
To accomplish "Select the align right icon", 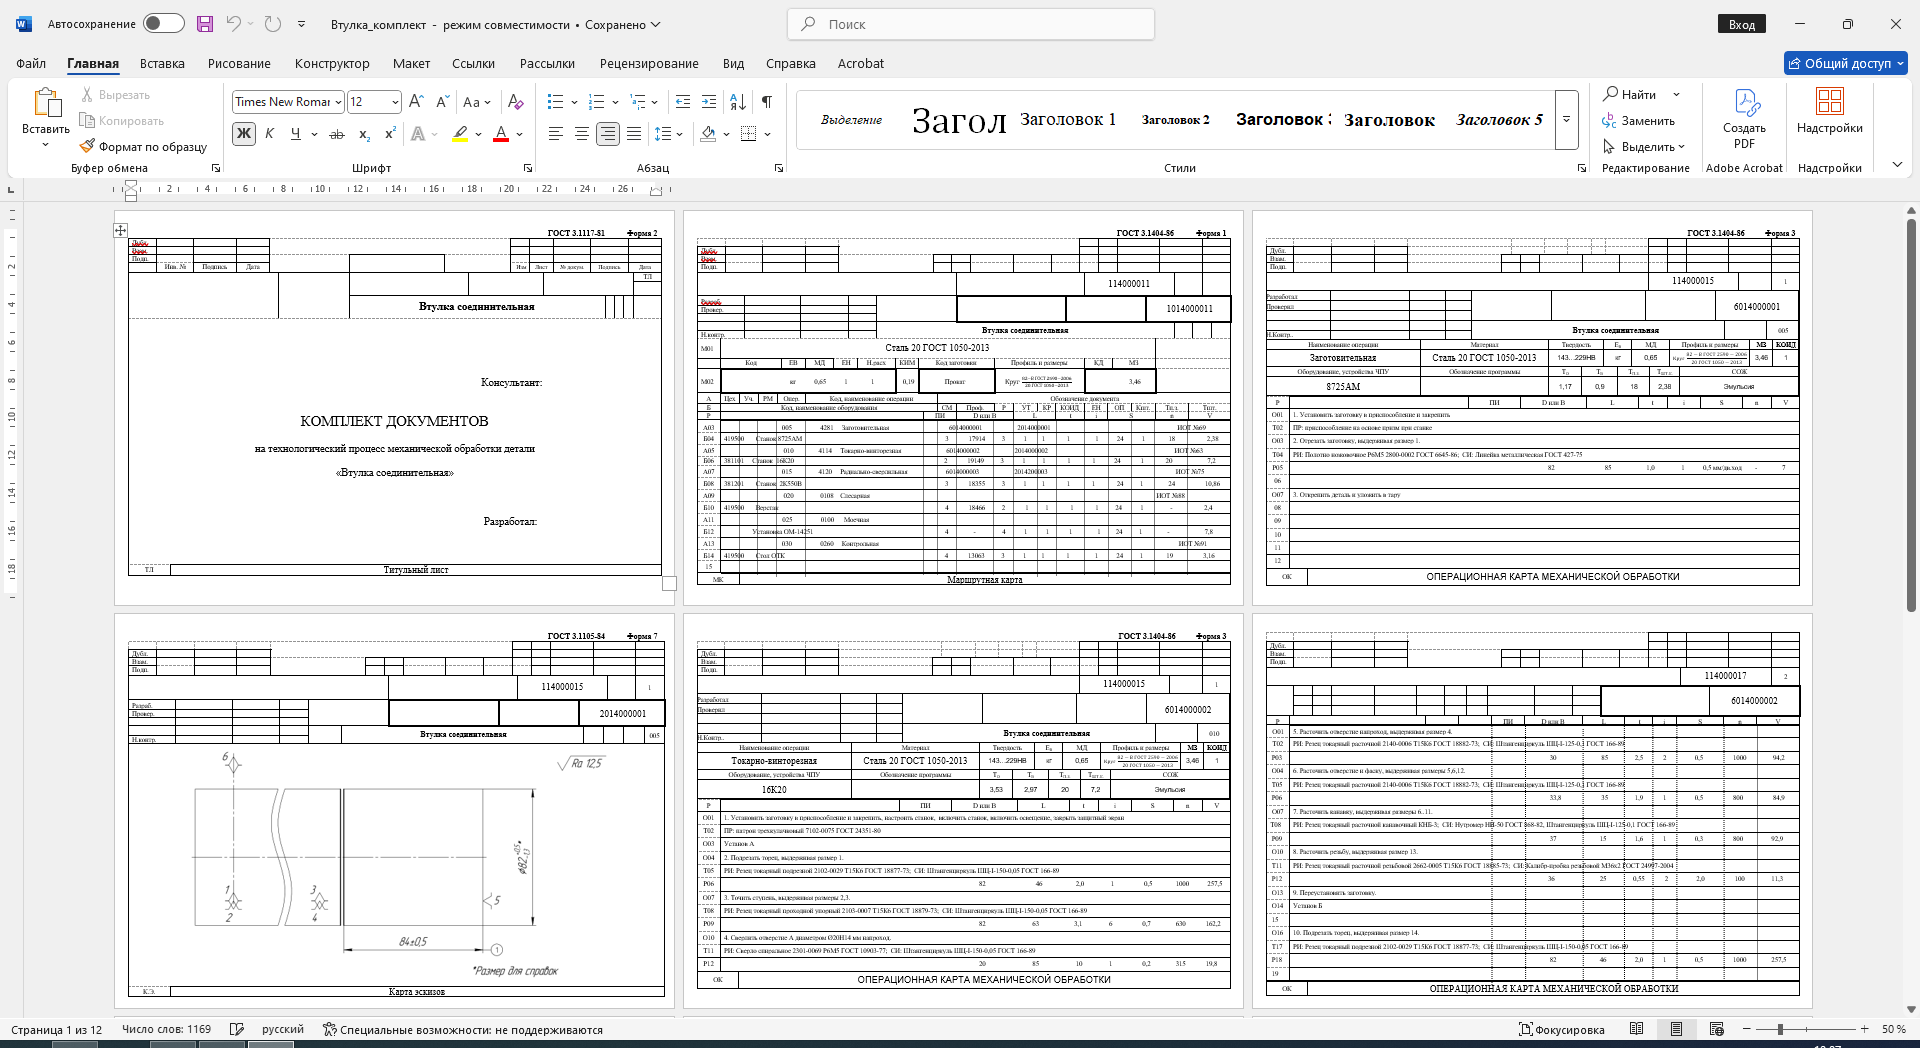I will point(607,134).
